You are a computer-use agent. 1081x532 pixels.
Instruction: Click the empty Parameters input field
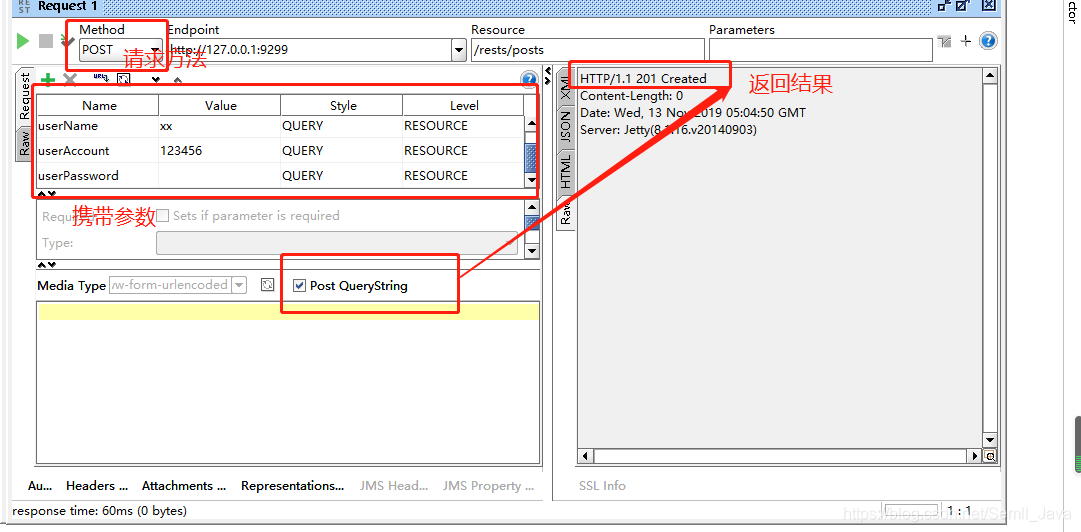(820, 50)
